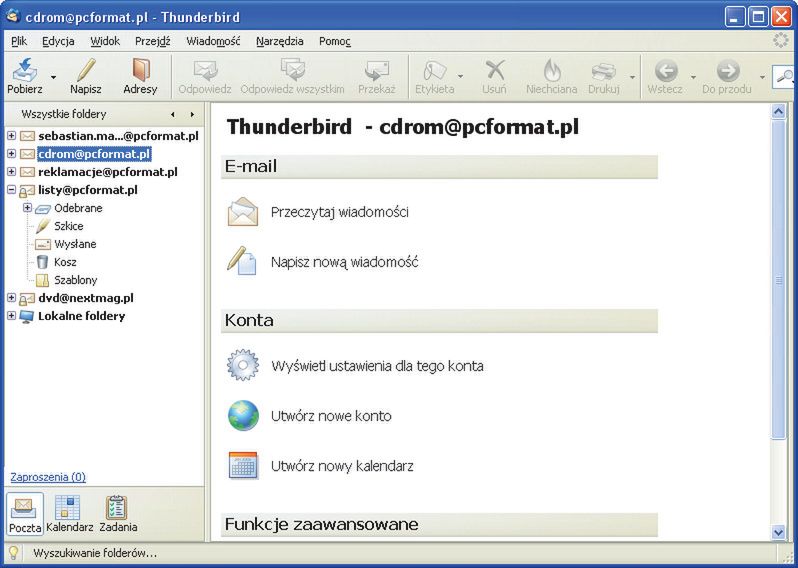Screen dimensions: 798x568
Task: Click Odpowiedz wszystkim reply-all button
Action: pyautogui.click(x=292, y=76)
